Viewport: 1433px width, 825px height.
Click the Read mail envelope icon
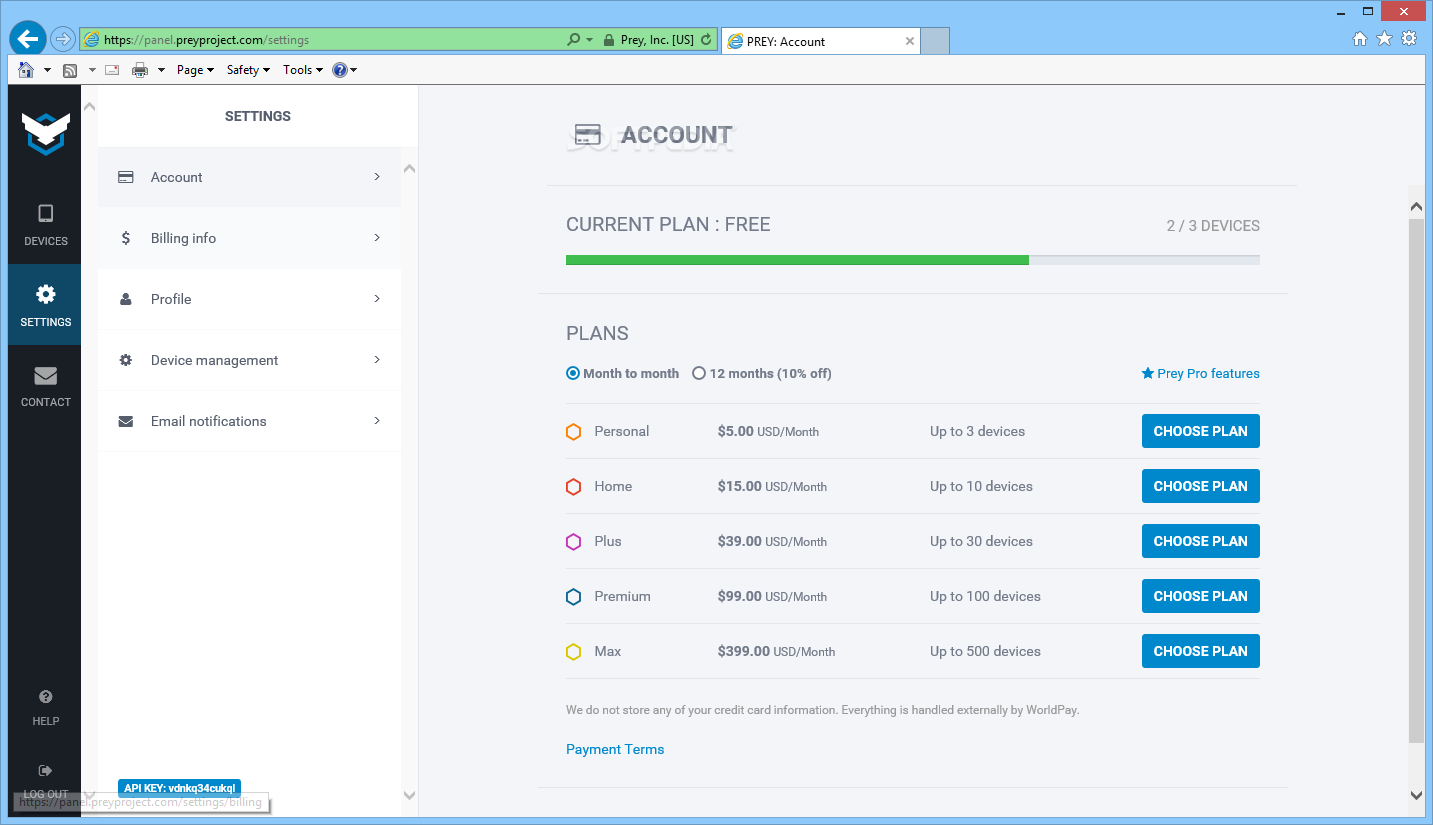click(112, 70)
